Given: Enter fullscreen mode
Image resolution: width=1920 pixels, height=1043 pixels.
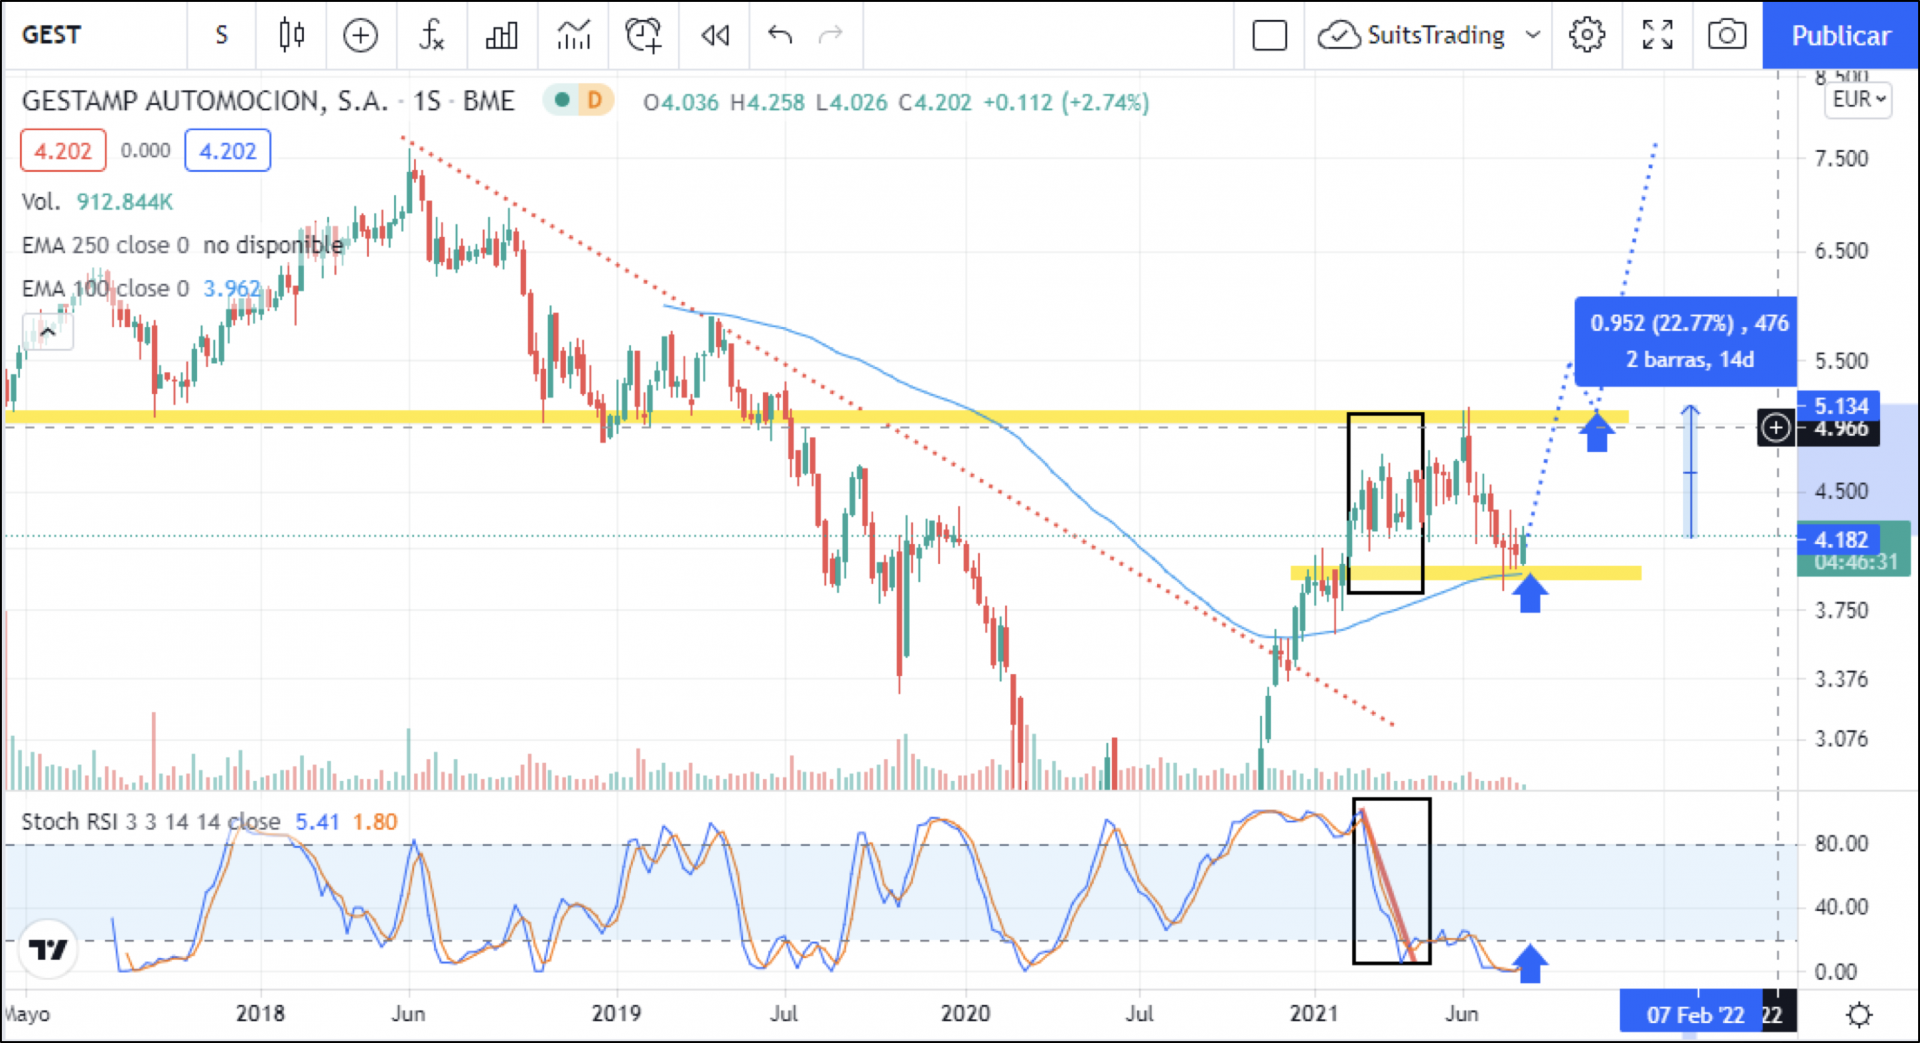Looking at the screenshot, I should coord(1657,35).
